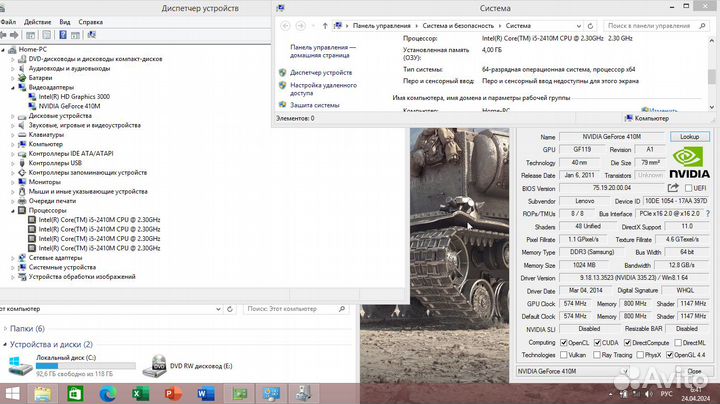Viewport: 720px width, 404px height.
Task: Click the Контроллеры USB device icon
Action: click(x=22, y=163)
